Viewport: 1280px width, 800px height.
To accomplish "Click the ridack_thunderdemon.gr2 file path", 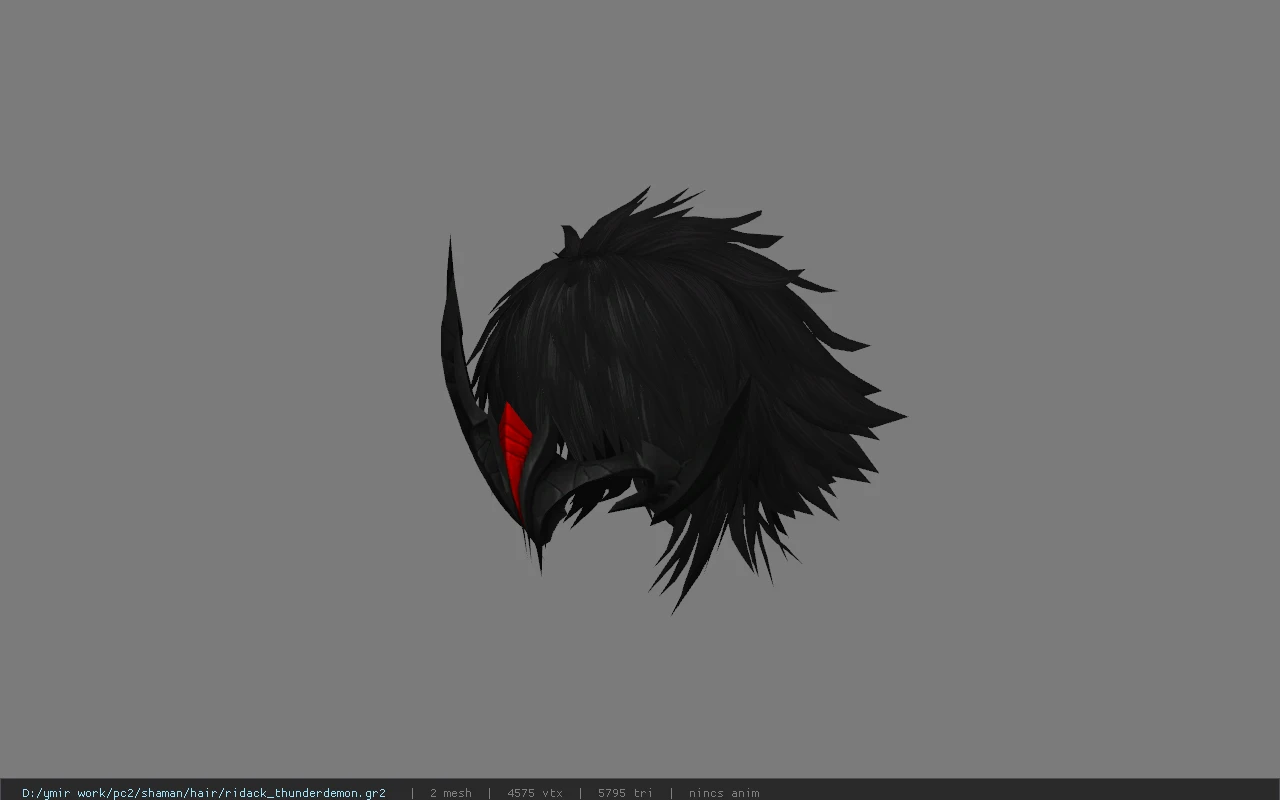I will point(204,793).
